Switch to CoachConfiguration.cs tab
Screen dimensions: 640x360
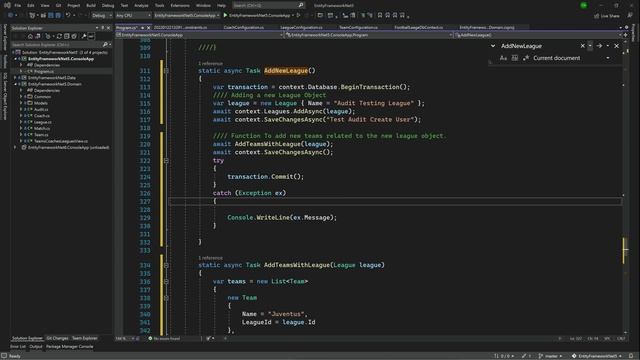click(x=244, y=27)
